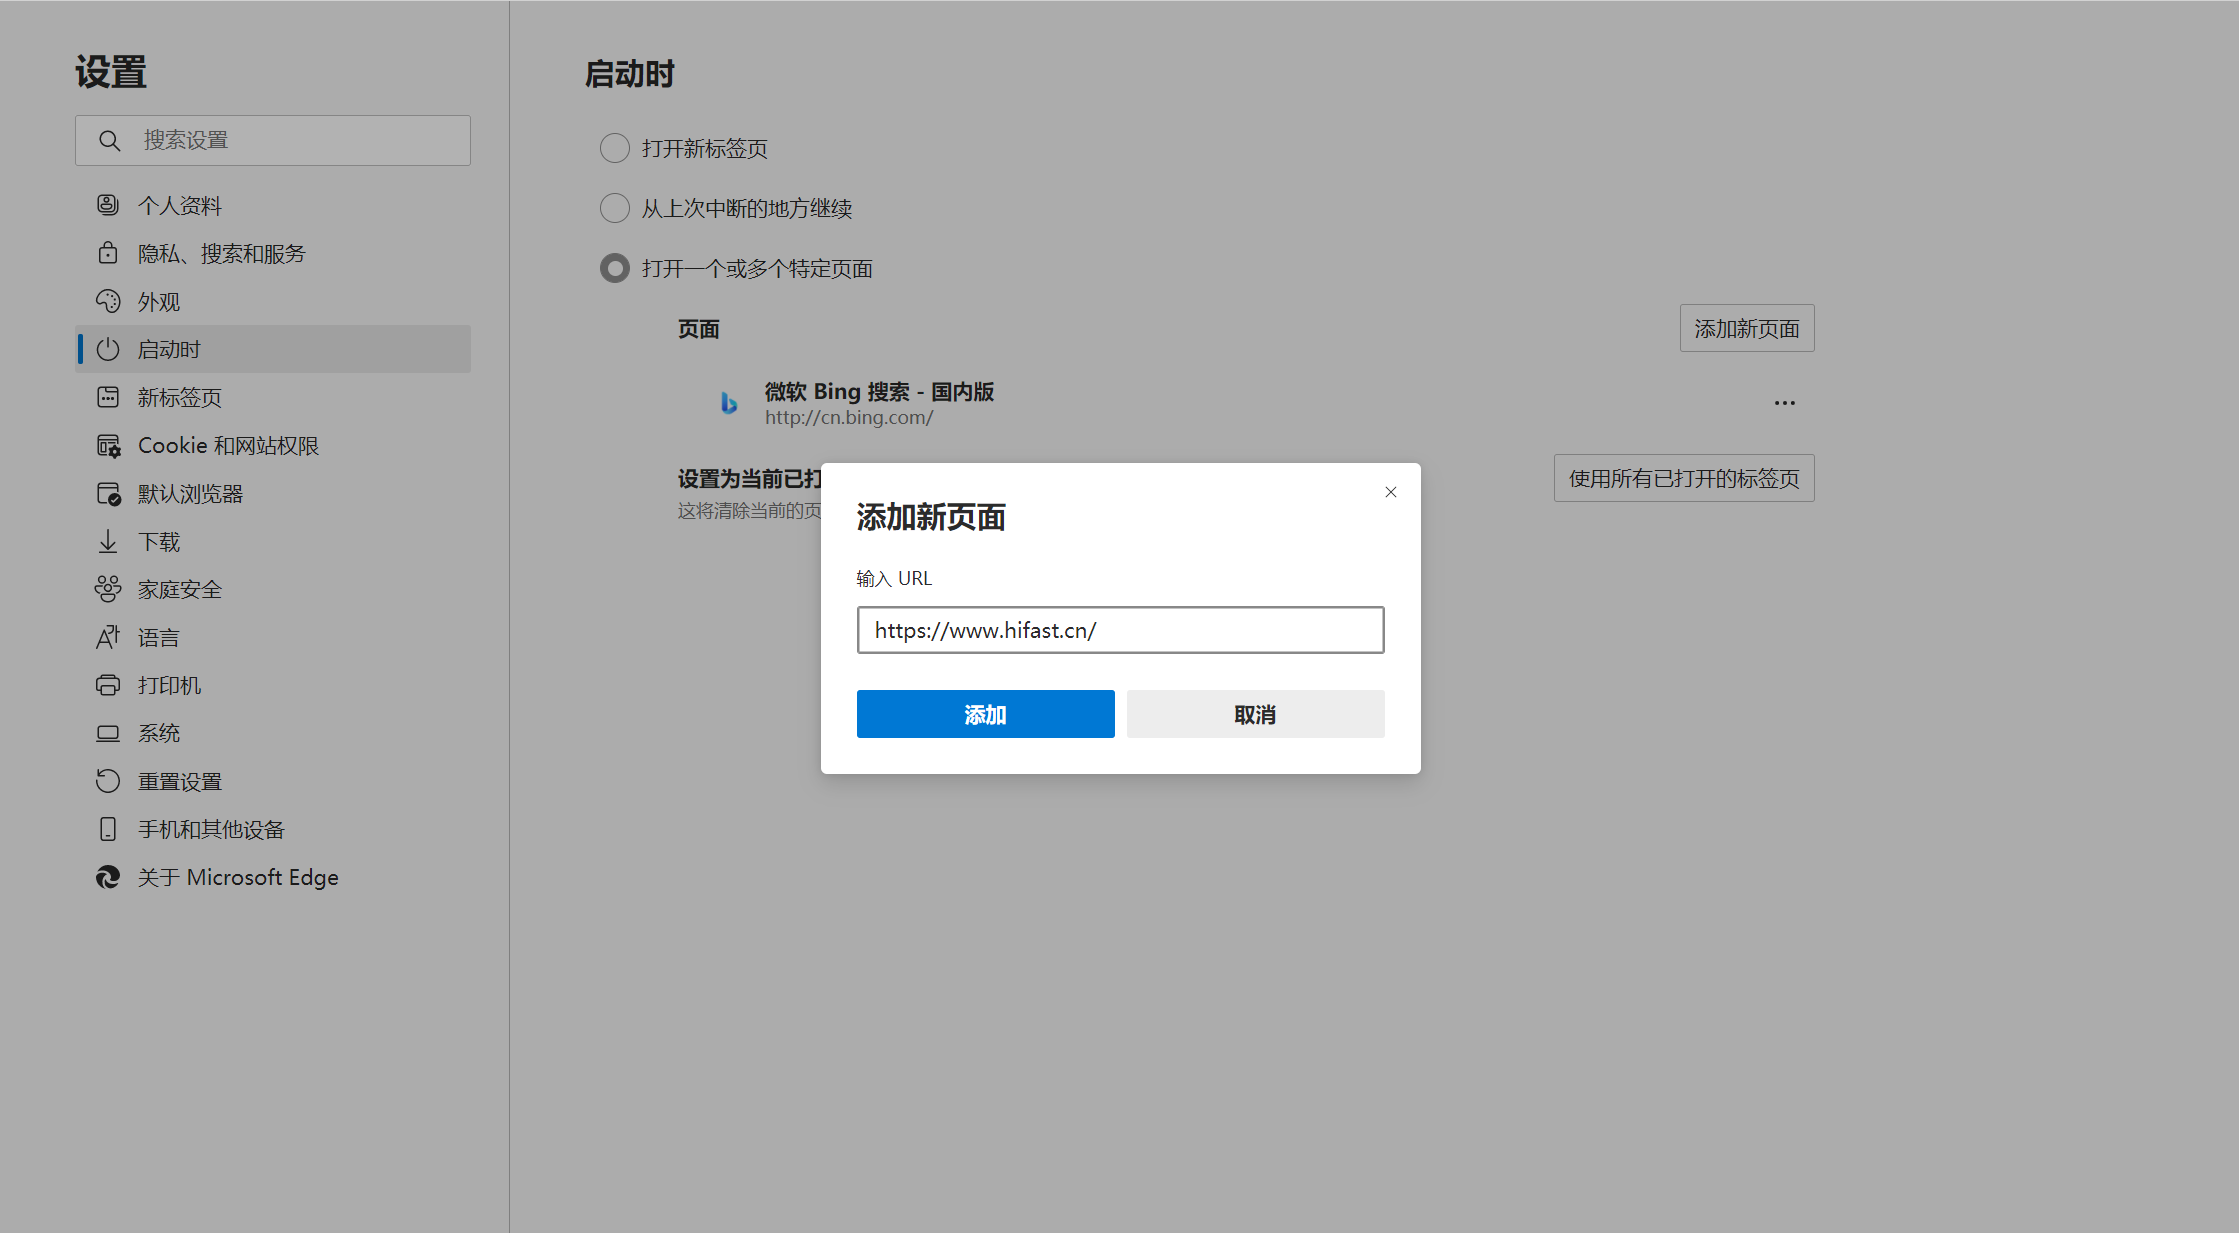Click the Cookie and site permissions icon
The width and height of the screenshot is (2239, 1233).
[x=108, y=446]
